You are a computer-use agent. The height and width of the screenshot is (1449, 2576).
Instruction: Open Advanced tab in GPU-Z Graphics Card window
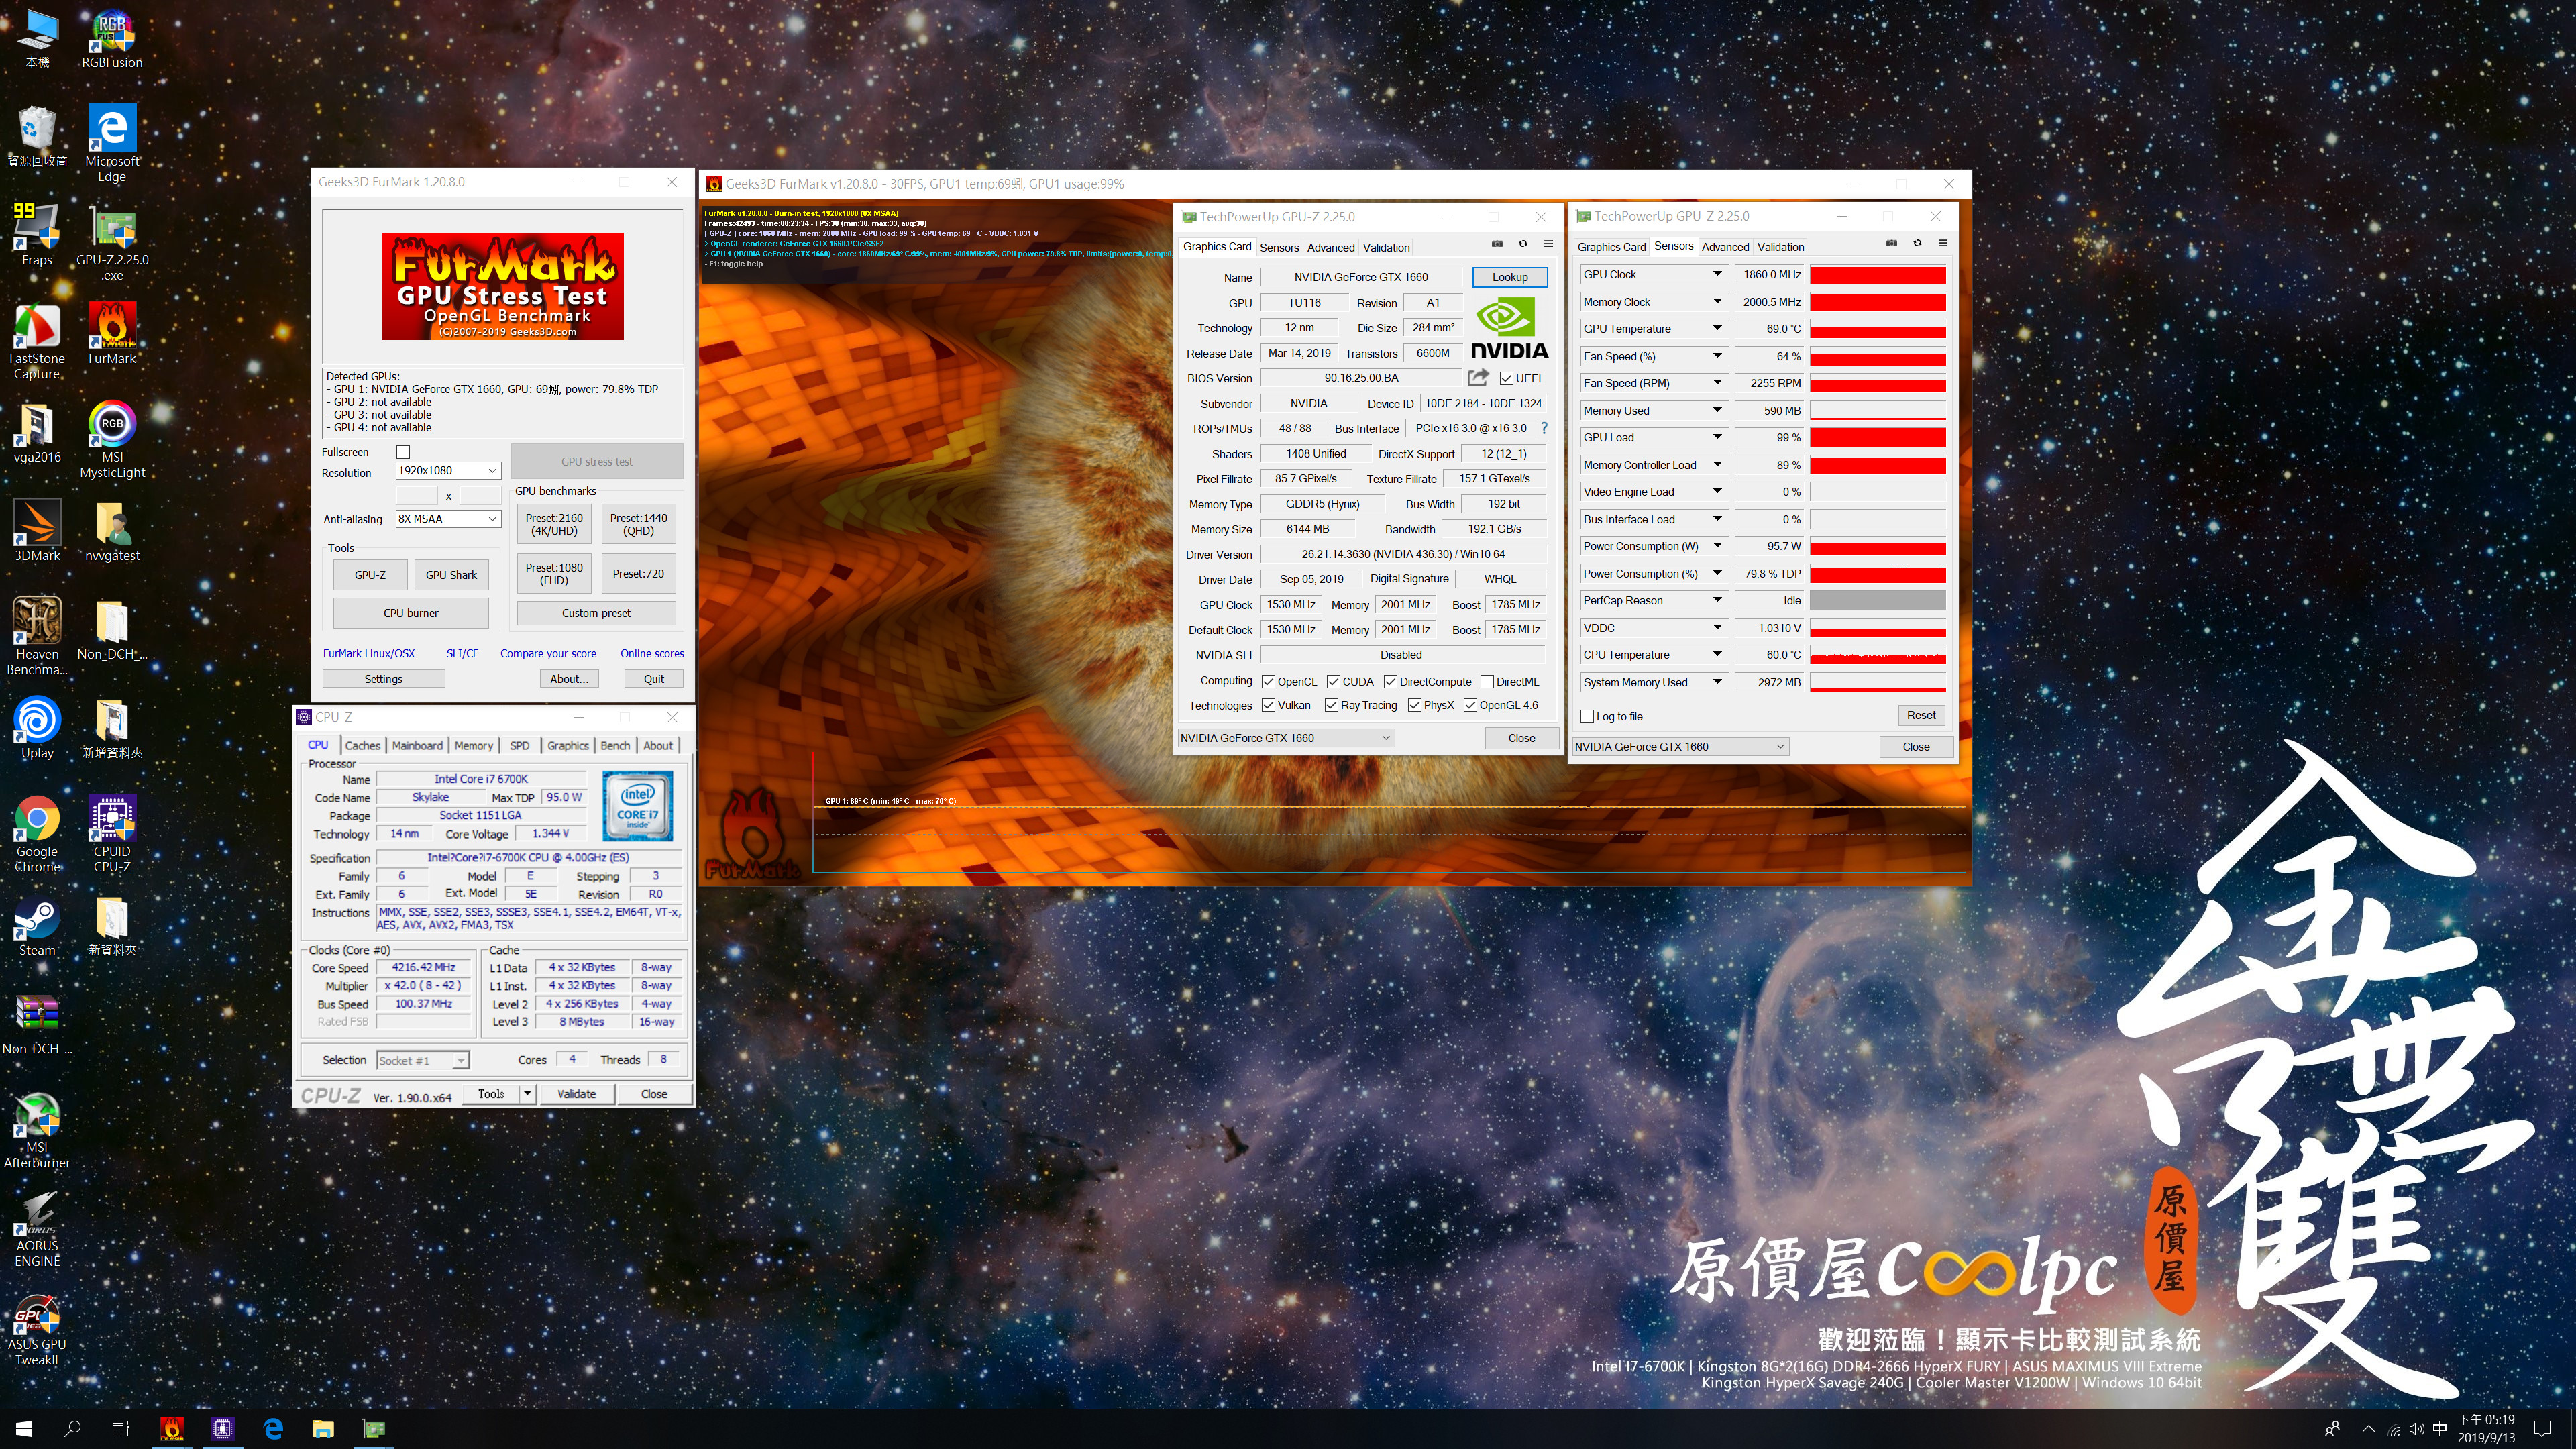pos(1330,247)
